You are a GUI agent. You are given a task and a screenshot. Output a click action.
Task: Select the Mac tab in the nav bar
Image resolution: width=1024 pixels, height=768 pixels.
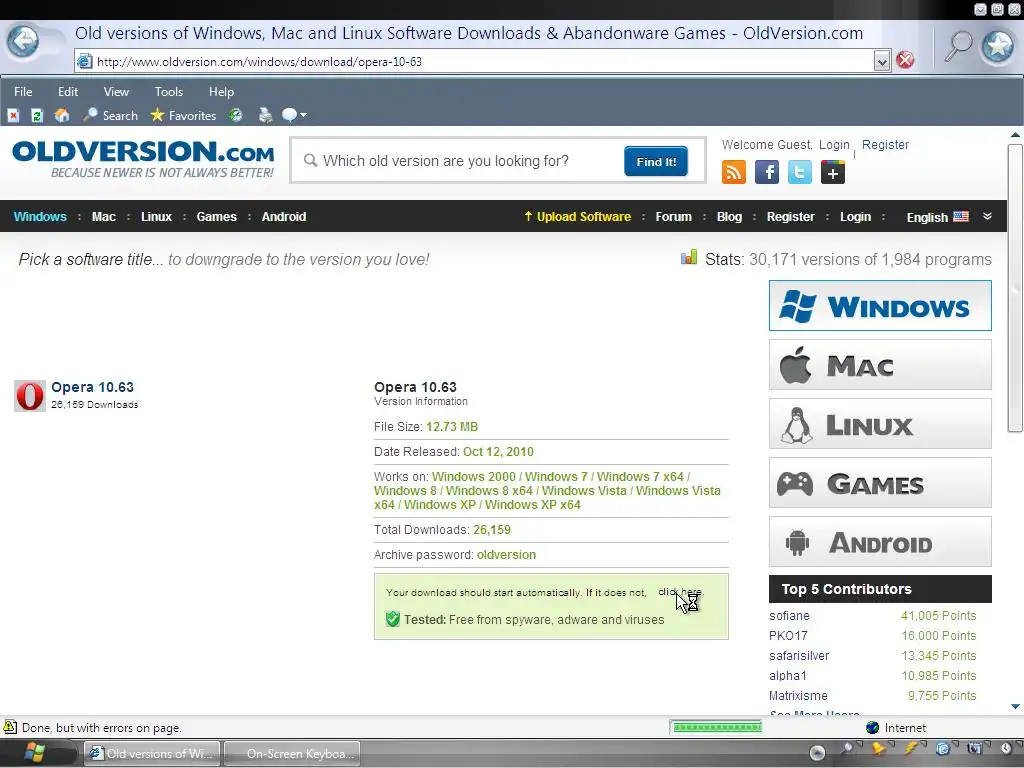tap(103, 216)
